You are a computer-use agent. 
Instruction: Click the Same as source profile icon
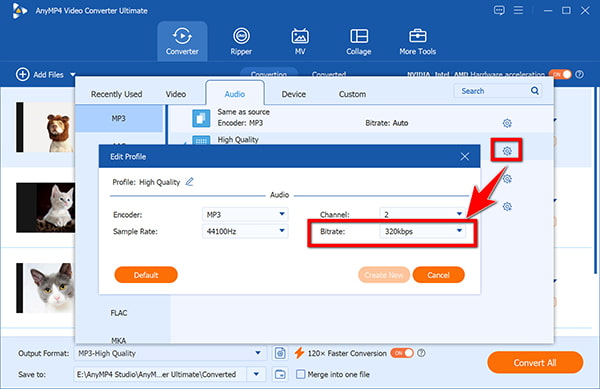(x=201, y=118)
